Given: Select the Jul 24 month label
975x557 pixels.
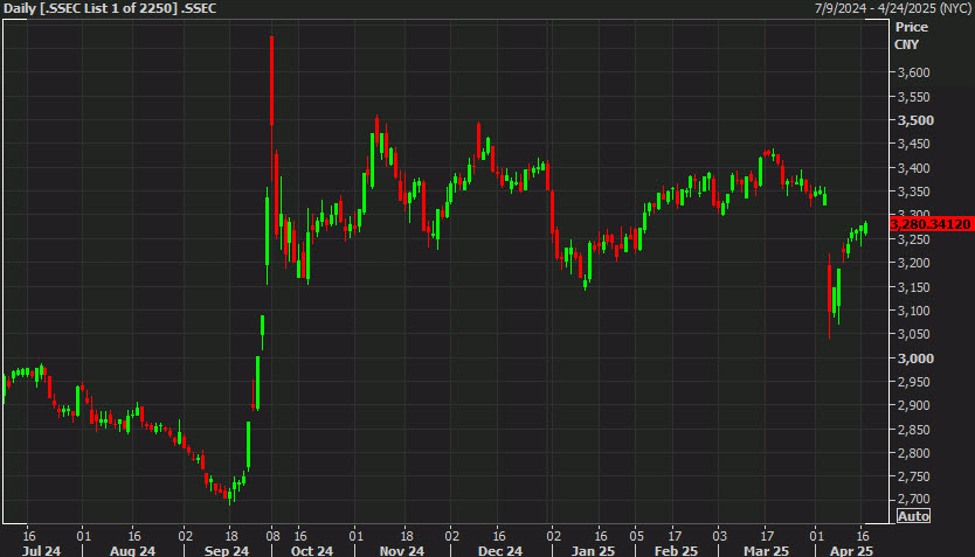Looking at the screenshot, I should 41,551.
